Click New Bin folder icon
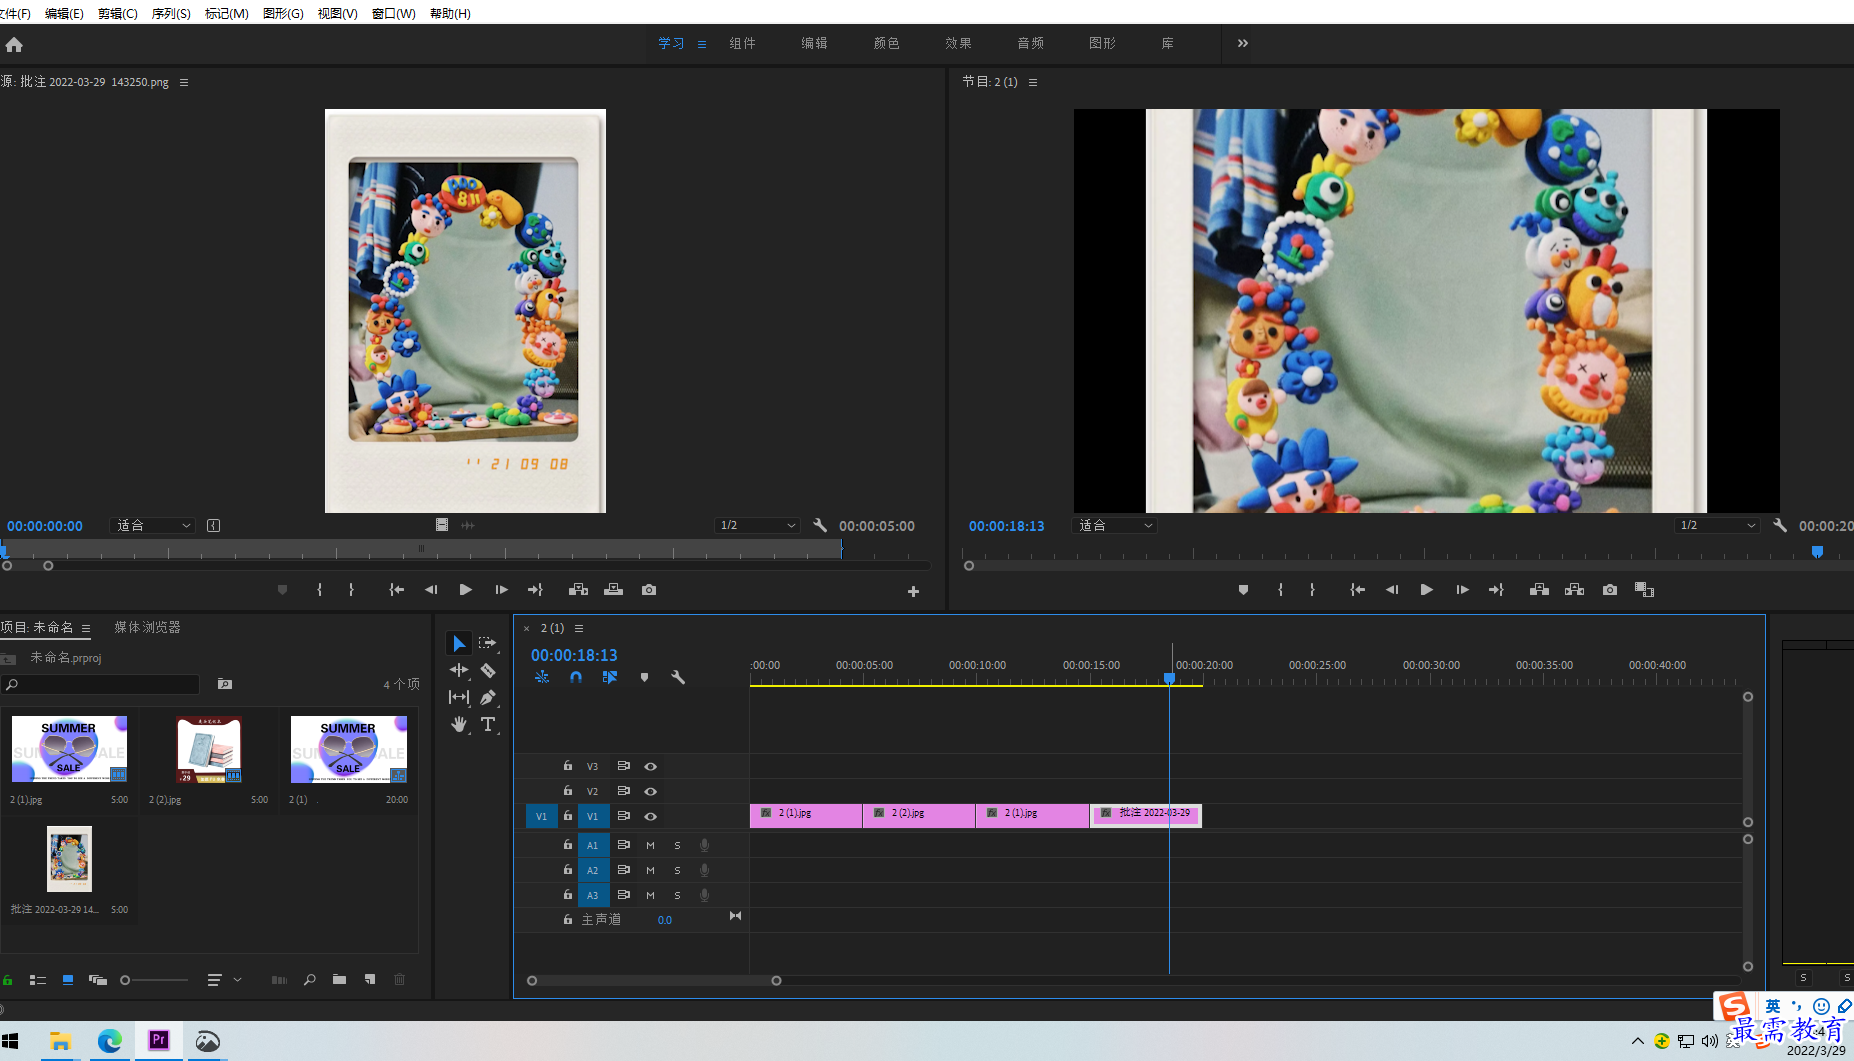This screenshot has height=1061, width=1854. [x=339, y=980]
